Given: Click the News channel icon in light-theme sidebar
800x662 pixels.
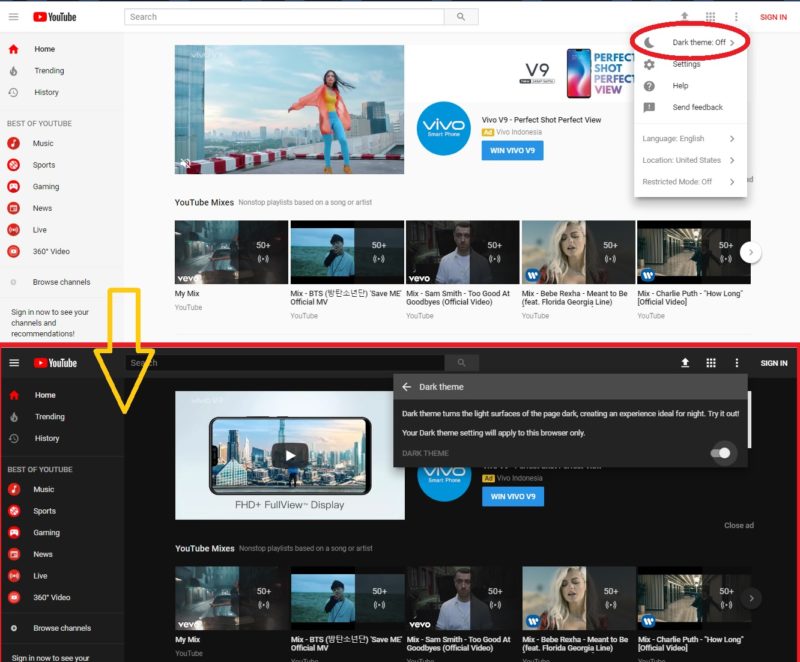Looking at the screenshot, I should [x=14, y=208].
